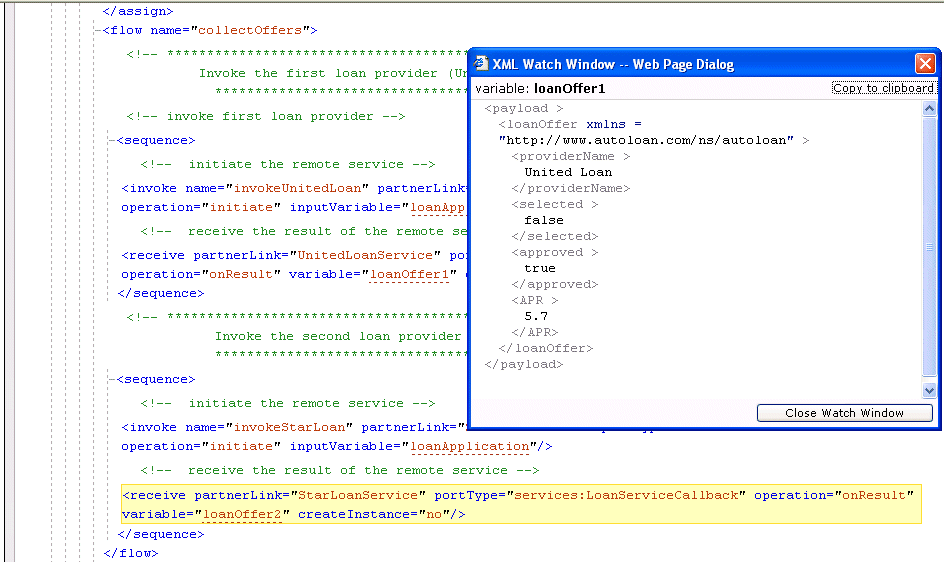The height and width of the screenshot is (562, 944).
Task: Close the XML Watch Window dialog
Action: (x=925, y=63)
